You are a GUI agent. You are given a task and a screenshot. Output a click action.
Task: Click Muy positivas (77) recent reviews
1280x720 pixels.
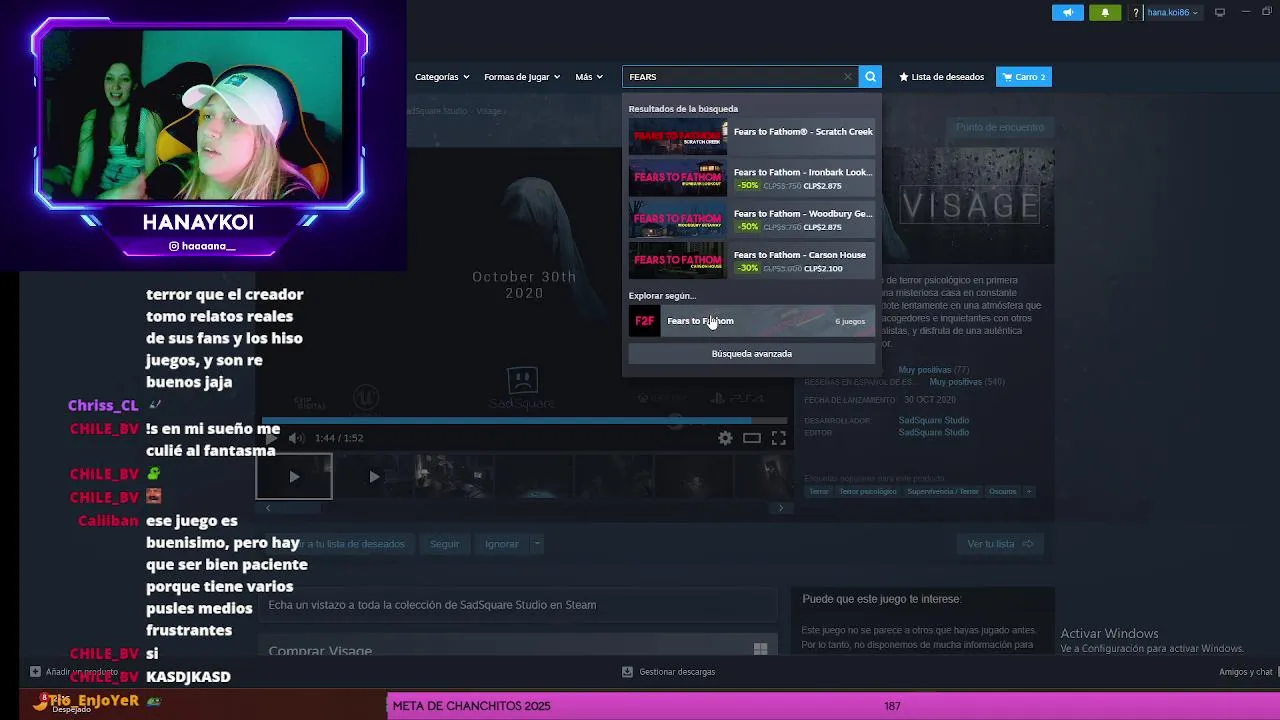coord(933,370)
